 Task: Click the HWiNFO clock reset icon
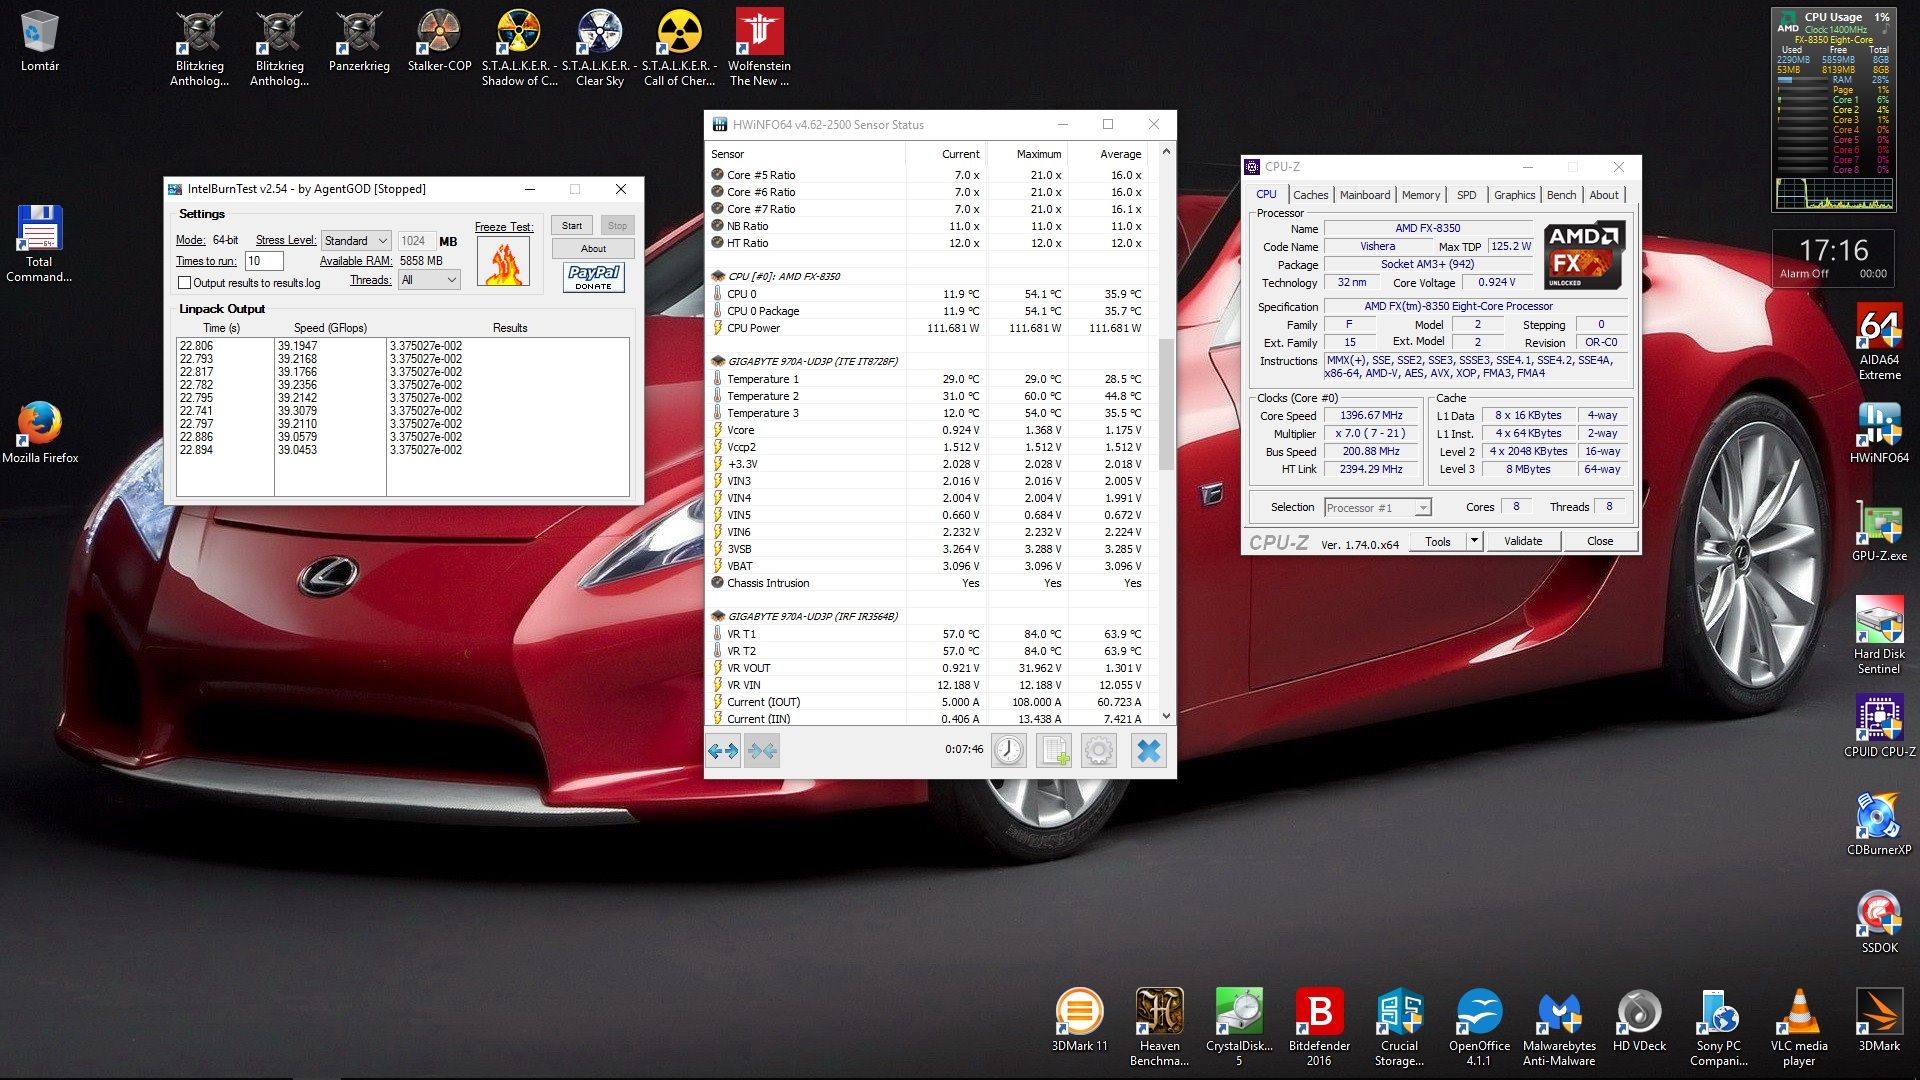[1008, 750]
